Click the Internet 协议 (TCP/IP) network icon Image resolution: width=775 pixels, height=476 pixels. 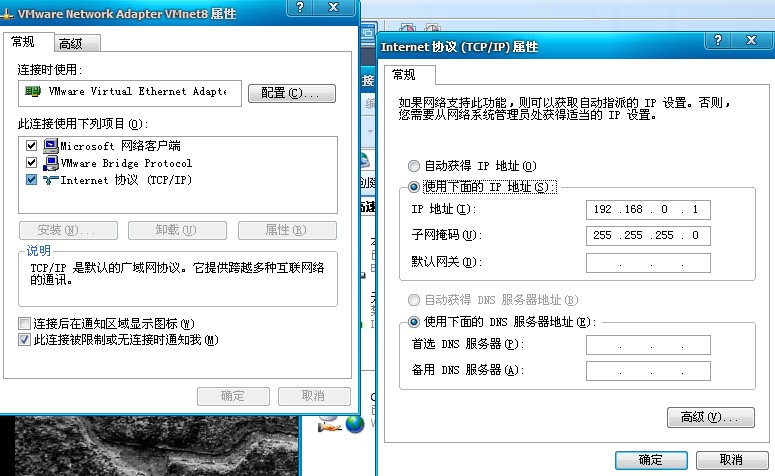click(x=50, y=180)
